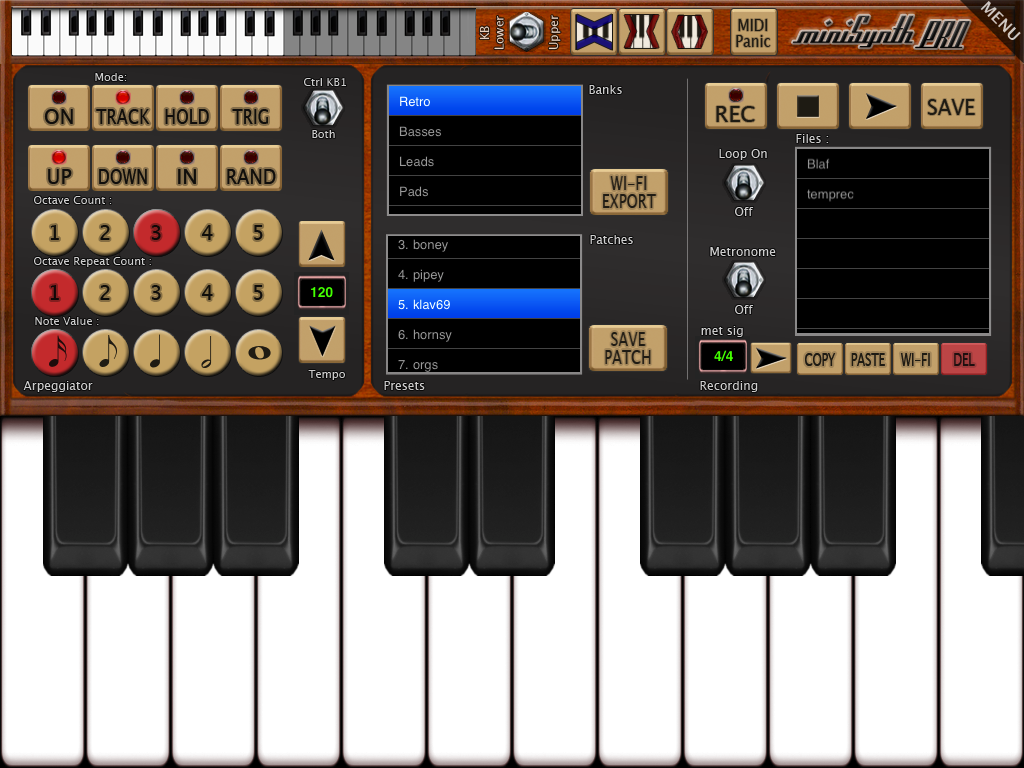Select whole note value
This screenshot has height=768, width=1024.
(x=259, y=353)
